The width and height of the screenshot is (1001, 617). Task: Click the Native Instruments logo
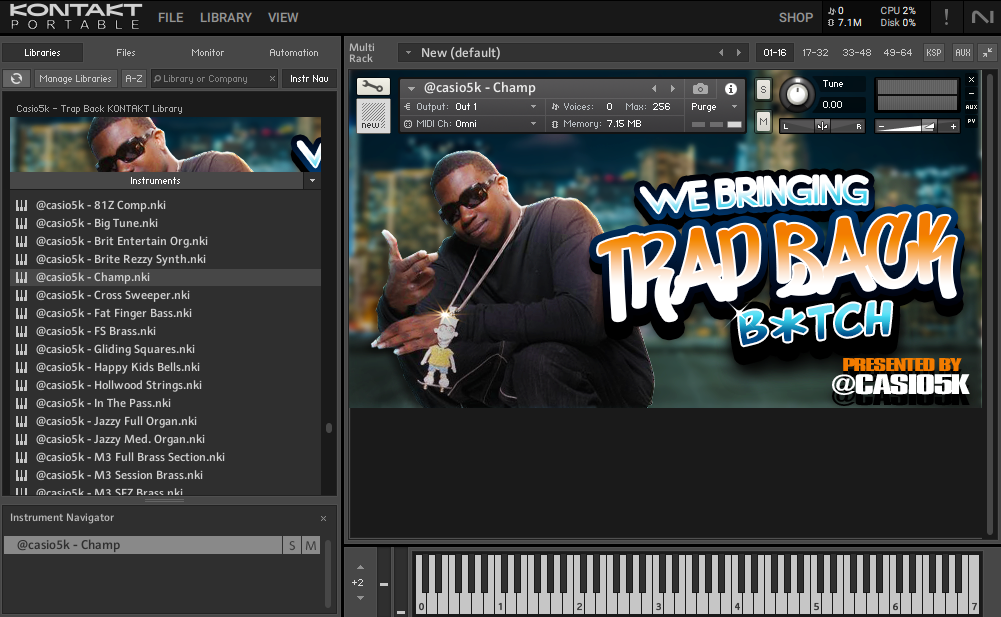[x=982, y=17]
